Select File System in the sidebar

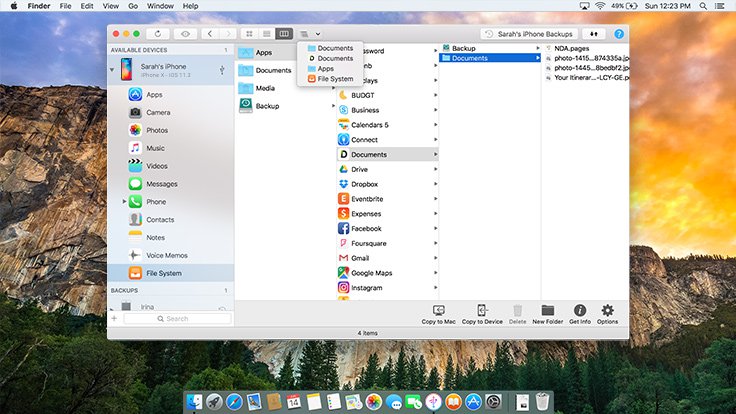click(x=171, y=273)
